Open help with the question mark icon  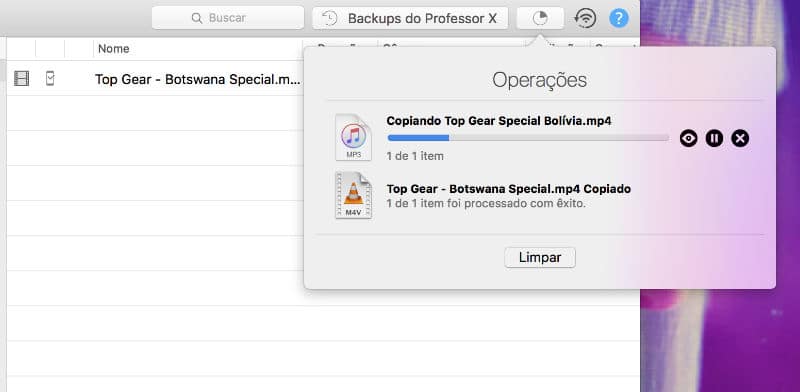tap(618, 18)
